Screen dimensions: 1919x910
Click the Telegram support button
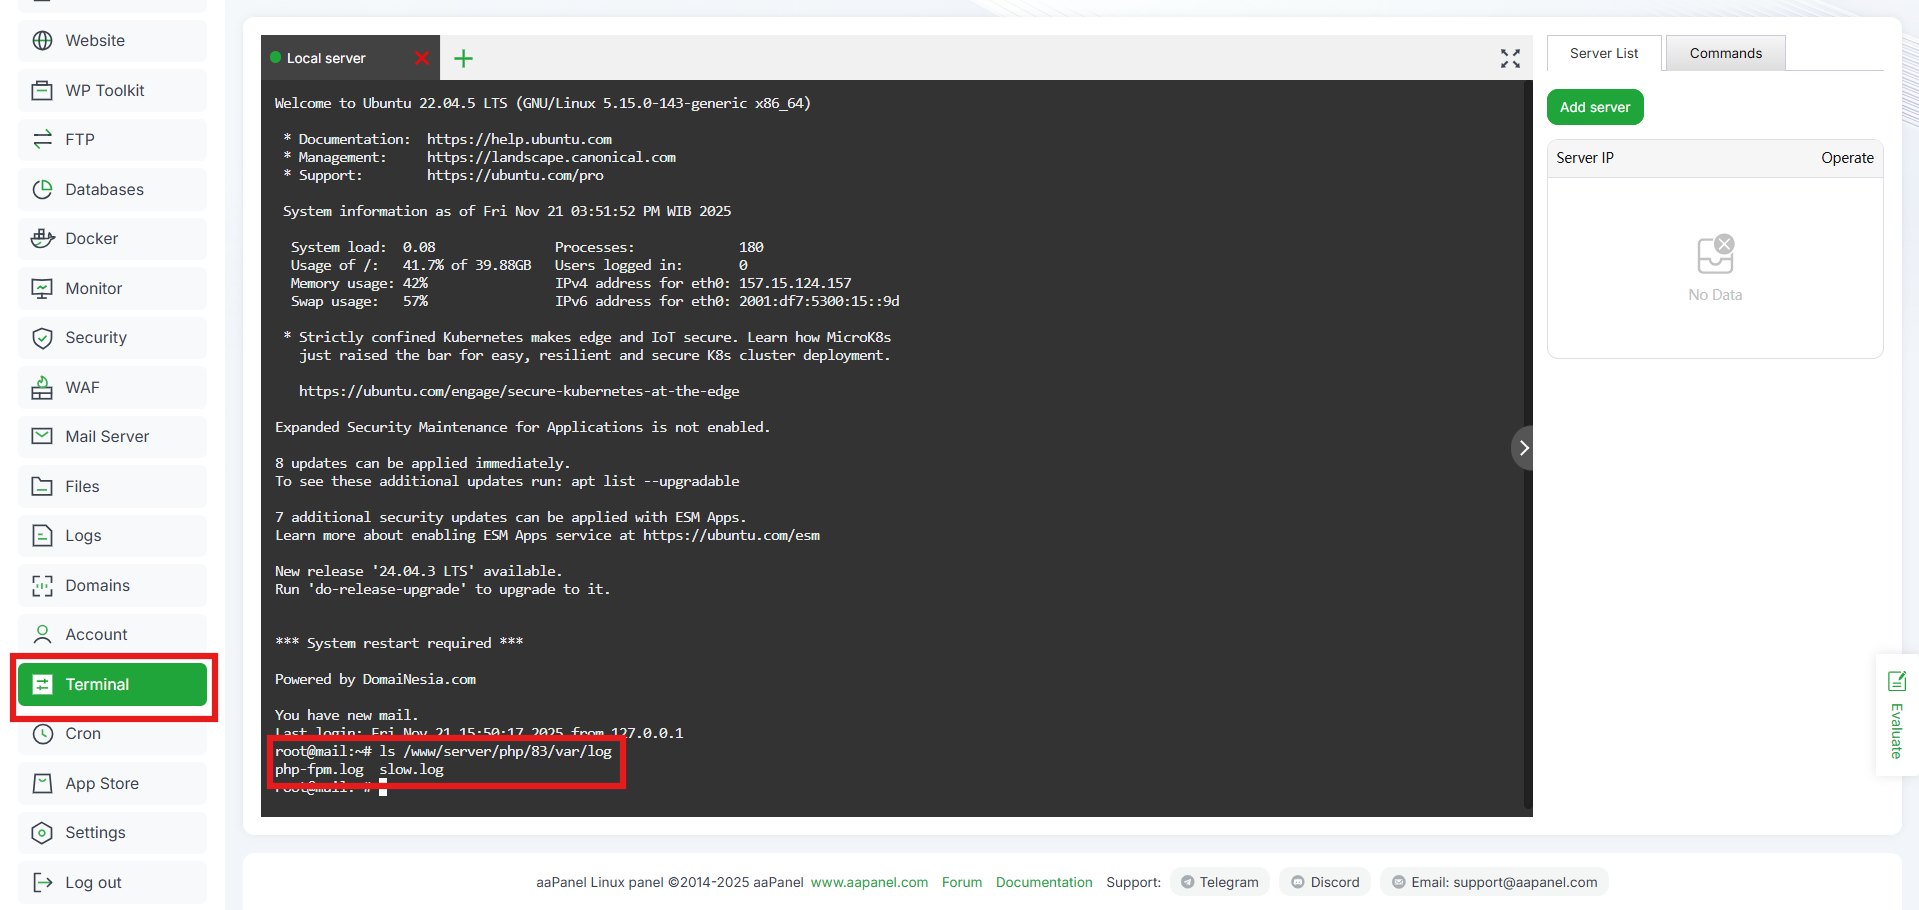1220,882
